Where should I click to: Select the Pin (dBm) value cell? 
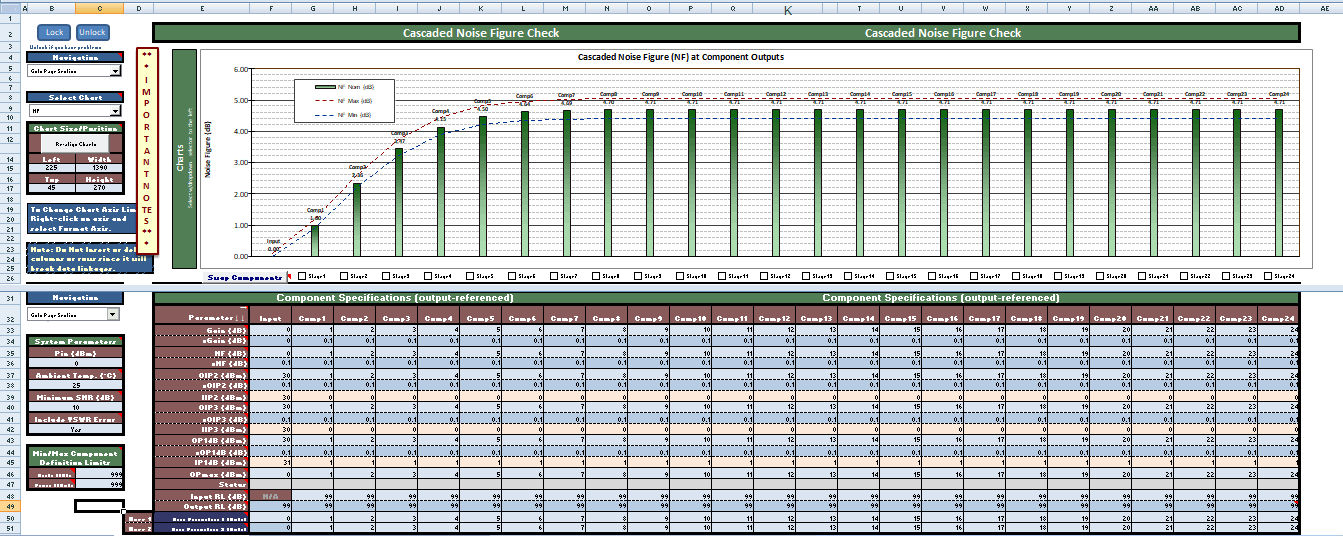click(76, 363)
